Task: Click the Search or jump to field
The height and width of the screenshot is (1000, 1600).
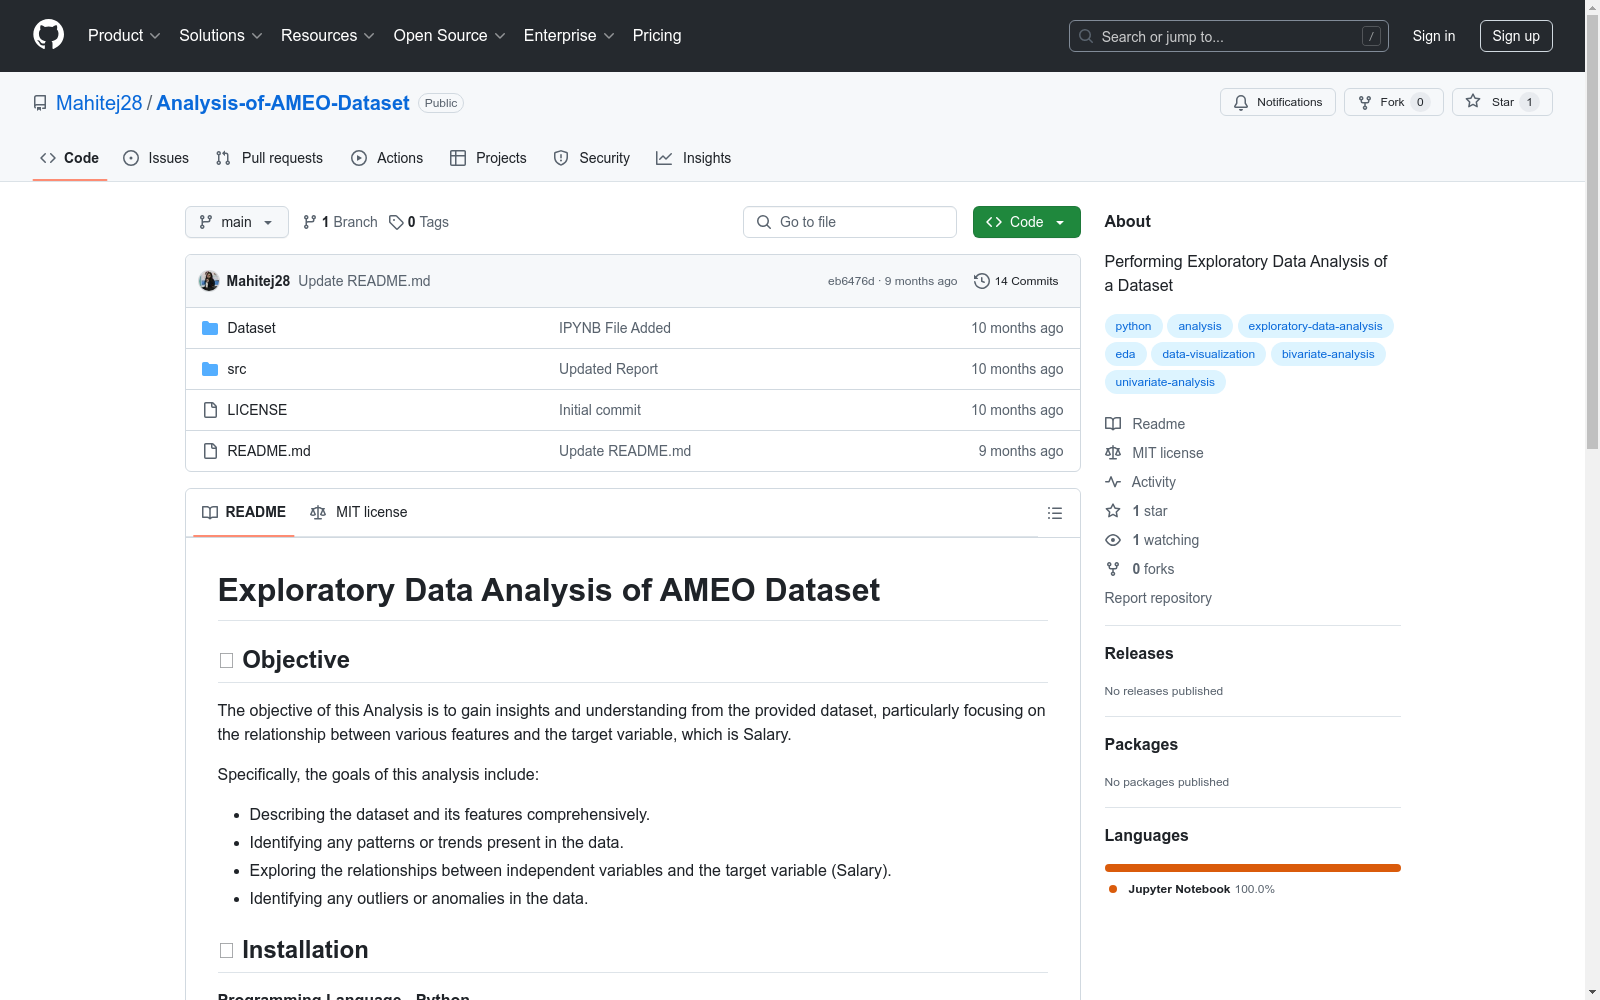Action: point(1229,36)
